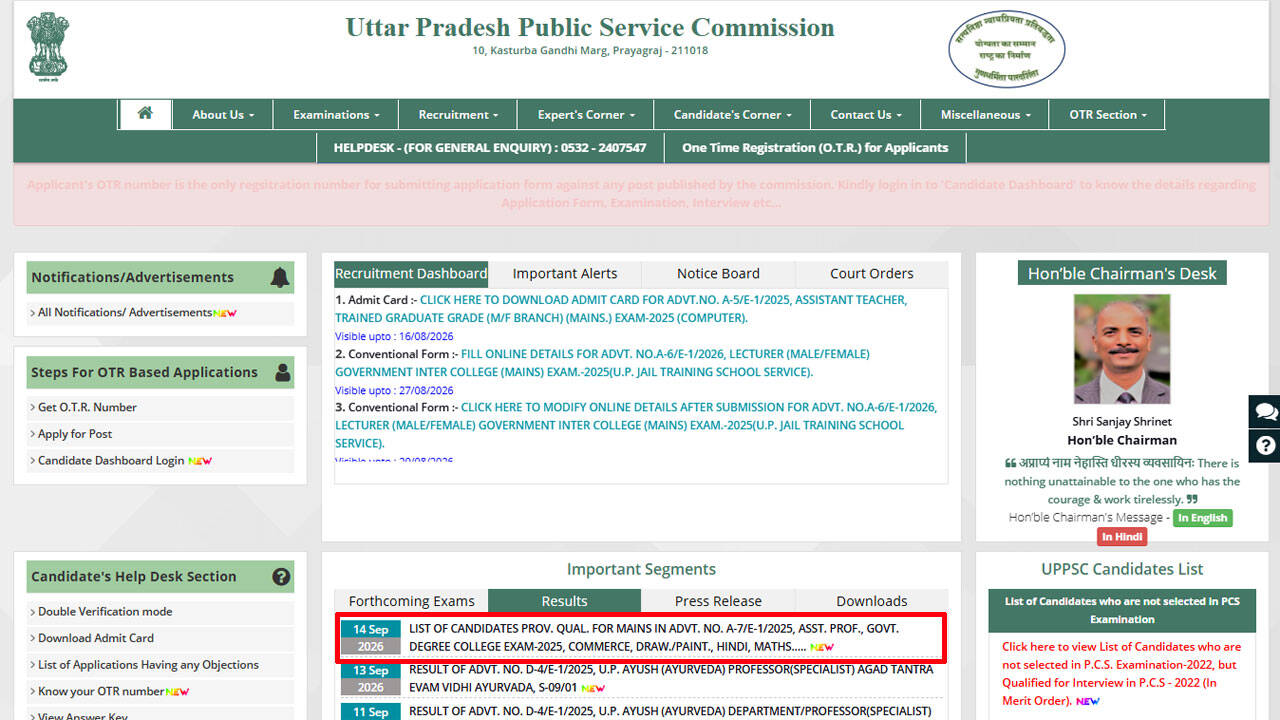Expand the OTR Section menu
This screenshot has width=1280, height=720.
pos(1107,115)
